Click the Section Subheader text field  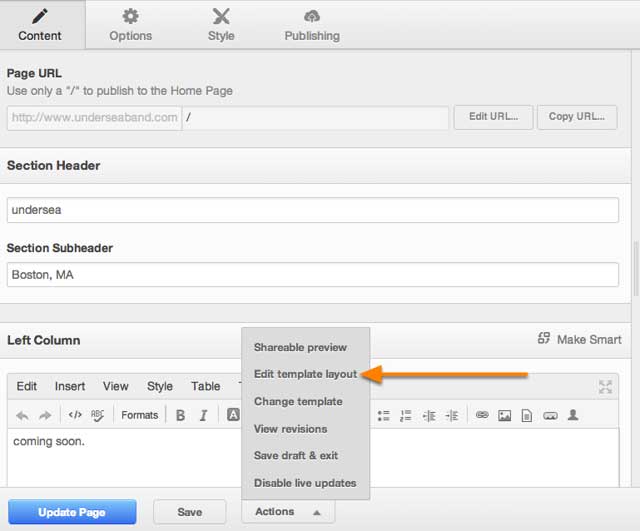(312, 274)
